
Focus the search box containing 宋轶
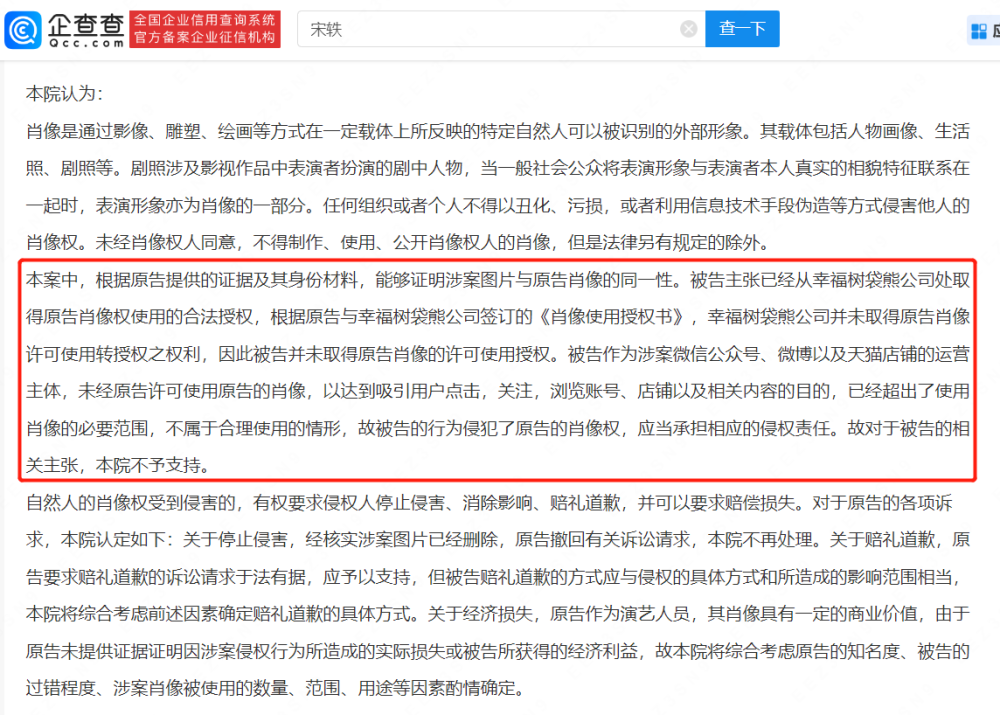click(x=501, y=29)
